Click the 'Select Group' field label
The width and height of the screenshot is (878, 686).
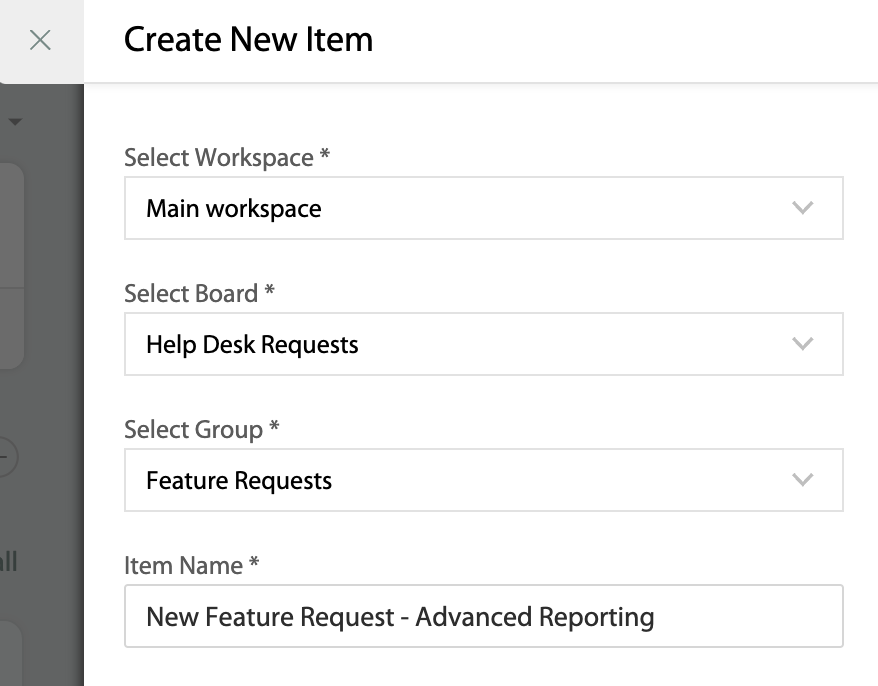click(201, 430)
